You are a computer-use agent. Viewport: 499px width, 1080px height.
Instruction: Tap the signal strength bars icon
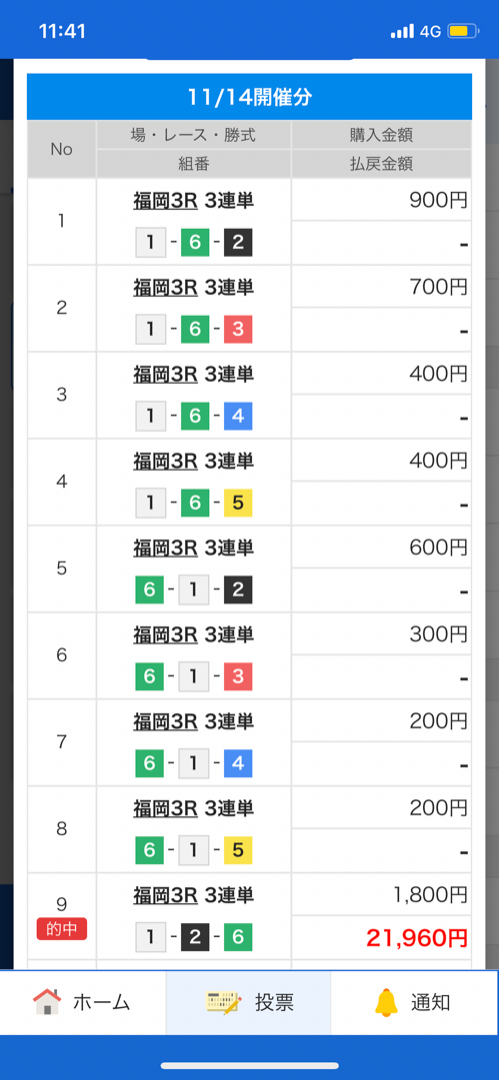(x=402, y=32)
